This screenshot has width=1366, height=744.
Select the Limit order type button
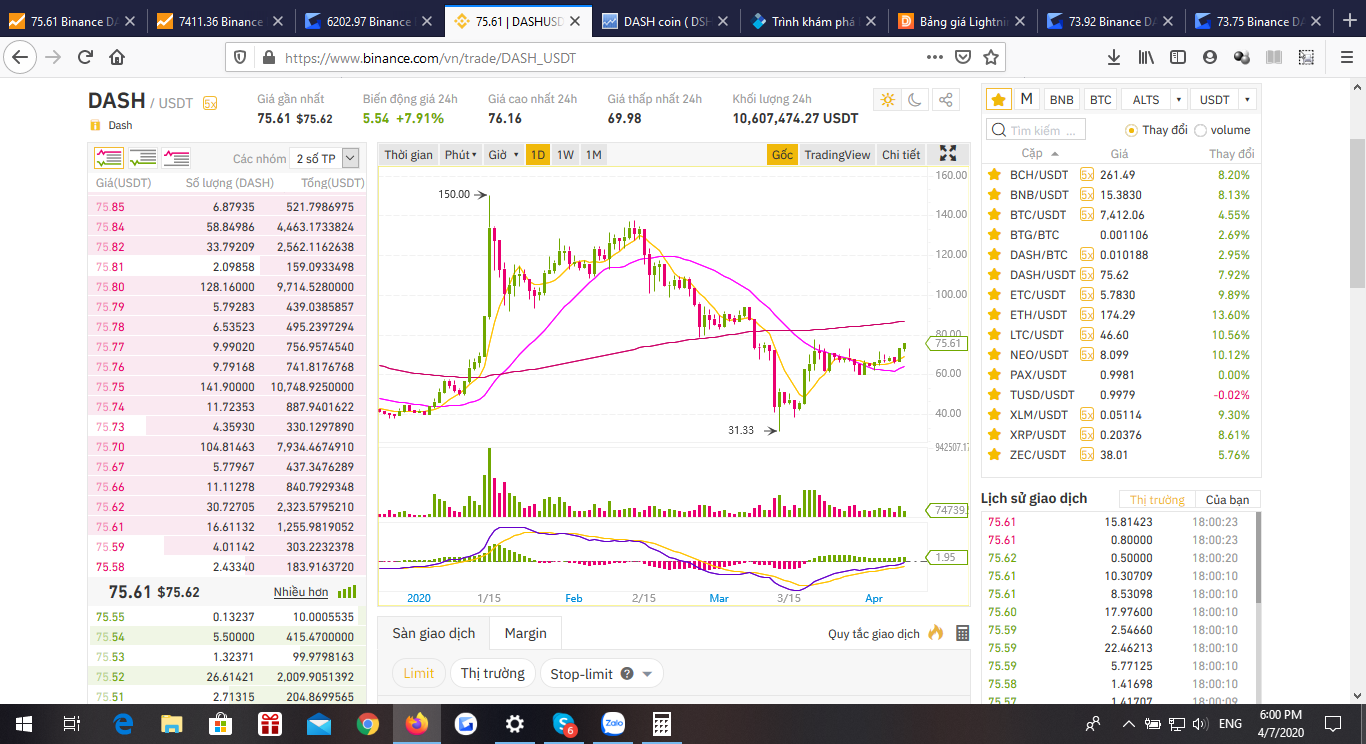(419, 673)
